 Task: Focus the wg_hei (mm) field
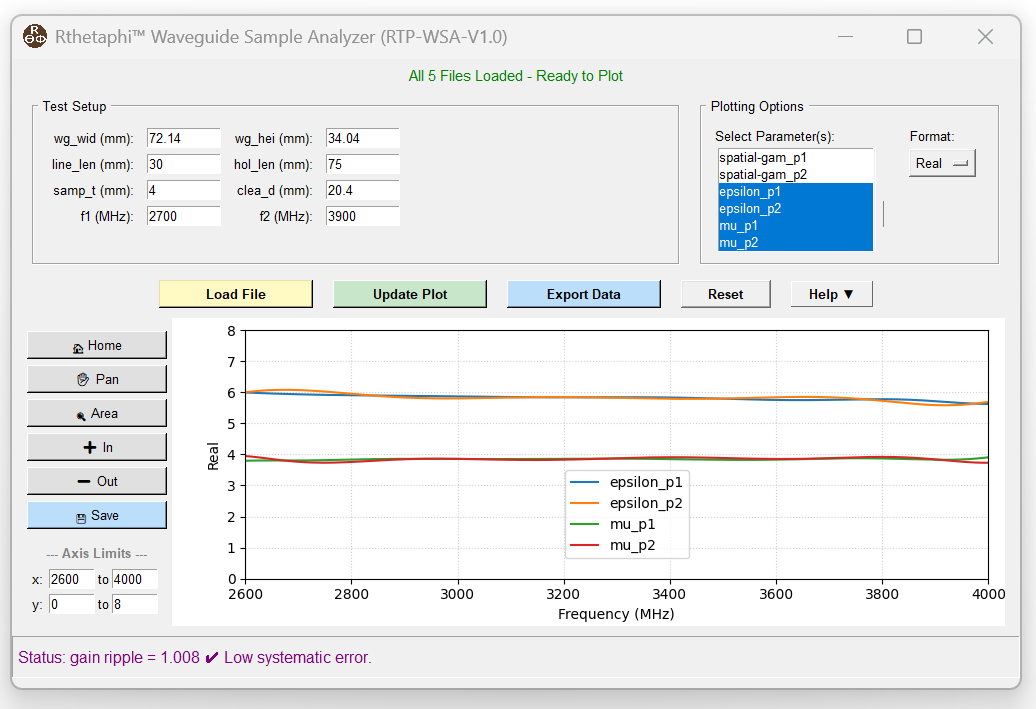click(x=363, y=139)
